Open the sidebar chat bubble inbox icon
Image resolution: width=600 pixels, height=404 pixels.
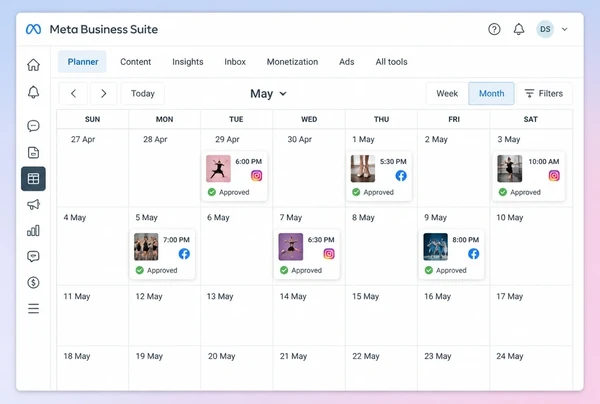(x=33, y=126)
